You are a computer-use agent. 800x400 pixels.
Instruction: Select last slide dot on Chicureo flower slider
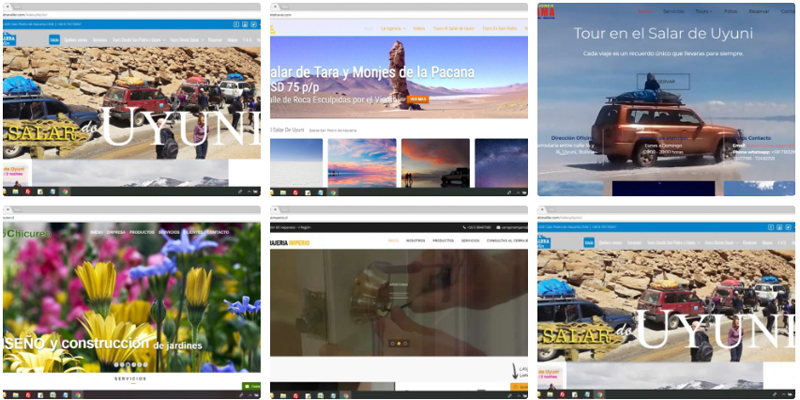tap(145, 364)
